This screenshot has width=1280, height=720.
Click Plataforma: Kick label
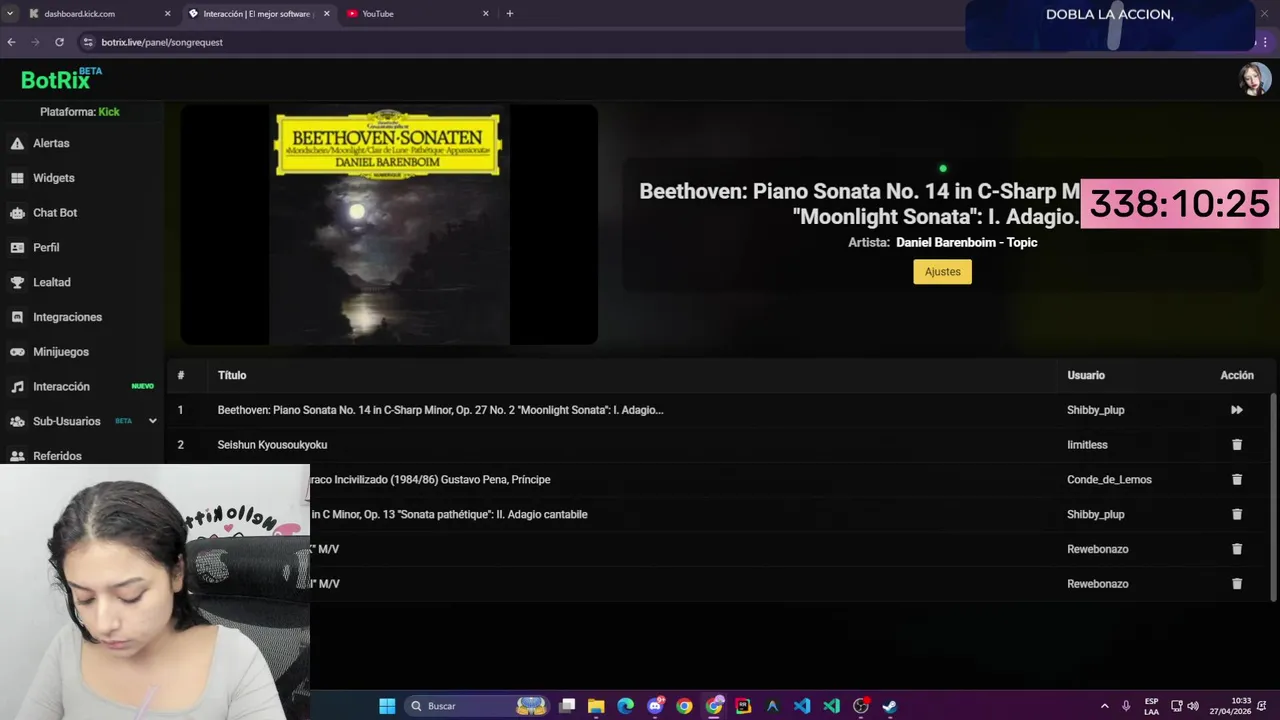pyautogui.click(x=80, y=112)
